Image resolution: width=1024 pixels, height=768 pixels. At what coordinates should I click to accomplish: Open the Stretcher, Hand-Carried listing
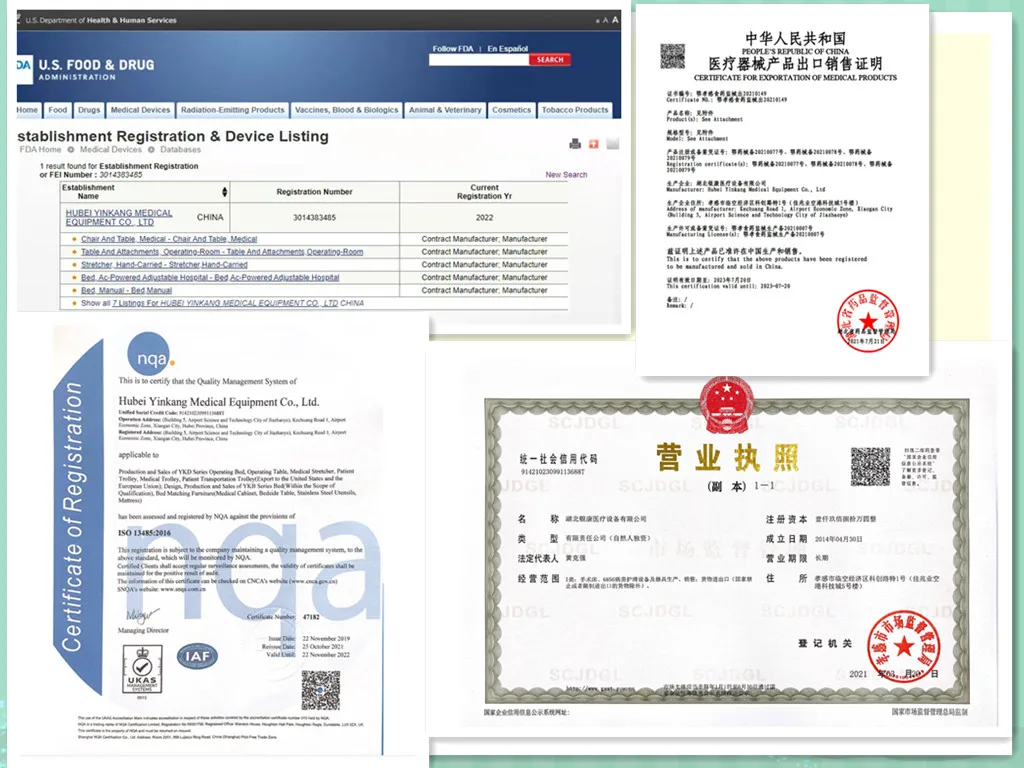164,264
